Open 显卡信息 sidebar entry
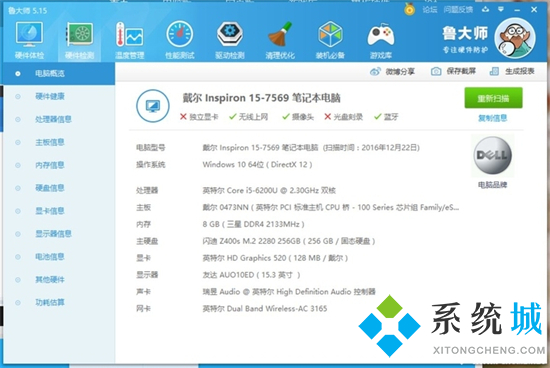Viewport: 550px width, 368px height. coord(59,211)
